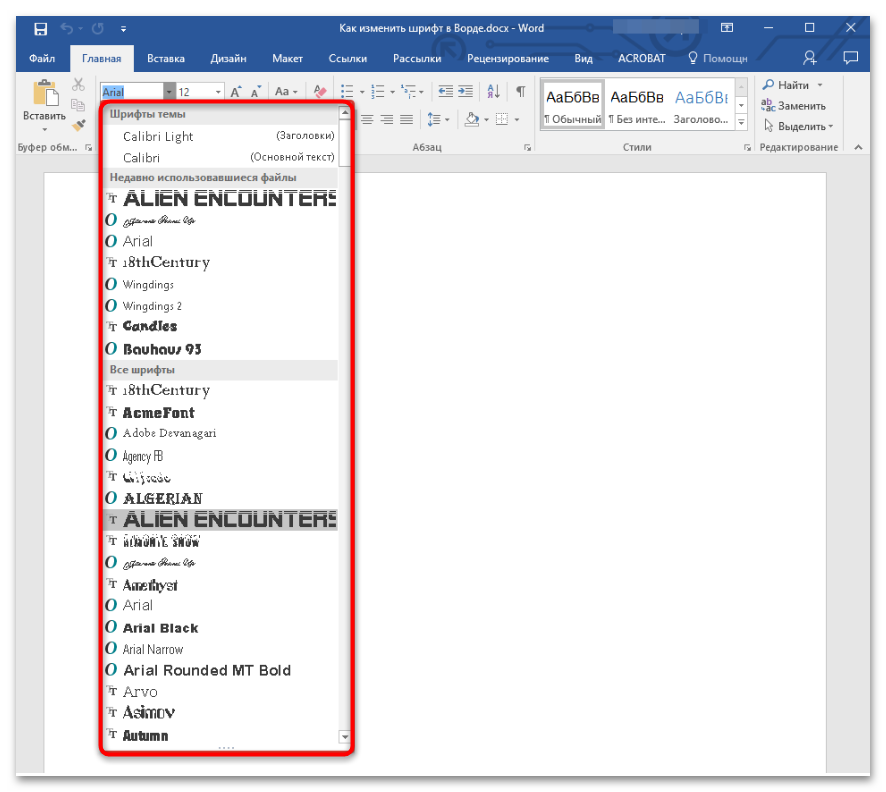This screenshot has width=886, height=792.
Task: Select the Обычный style thumbnail
Action: coord(573,105)
